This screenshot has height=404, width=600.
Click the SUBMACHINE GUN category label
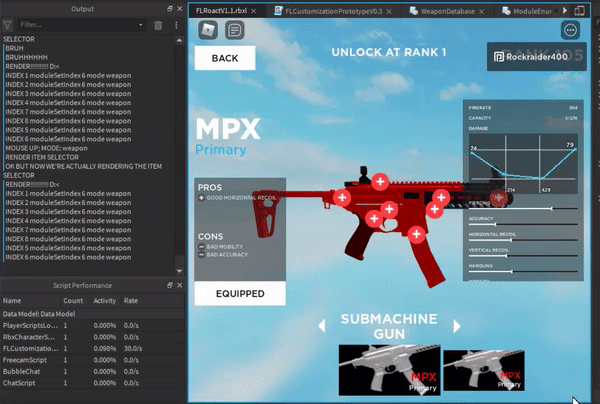coord(389,326)
